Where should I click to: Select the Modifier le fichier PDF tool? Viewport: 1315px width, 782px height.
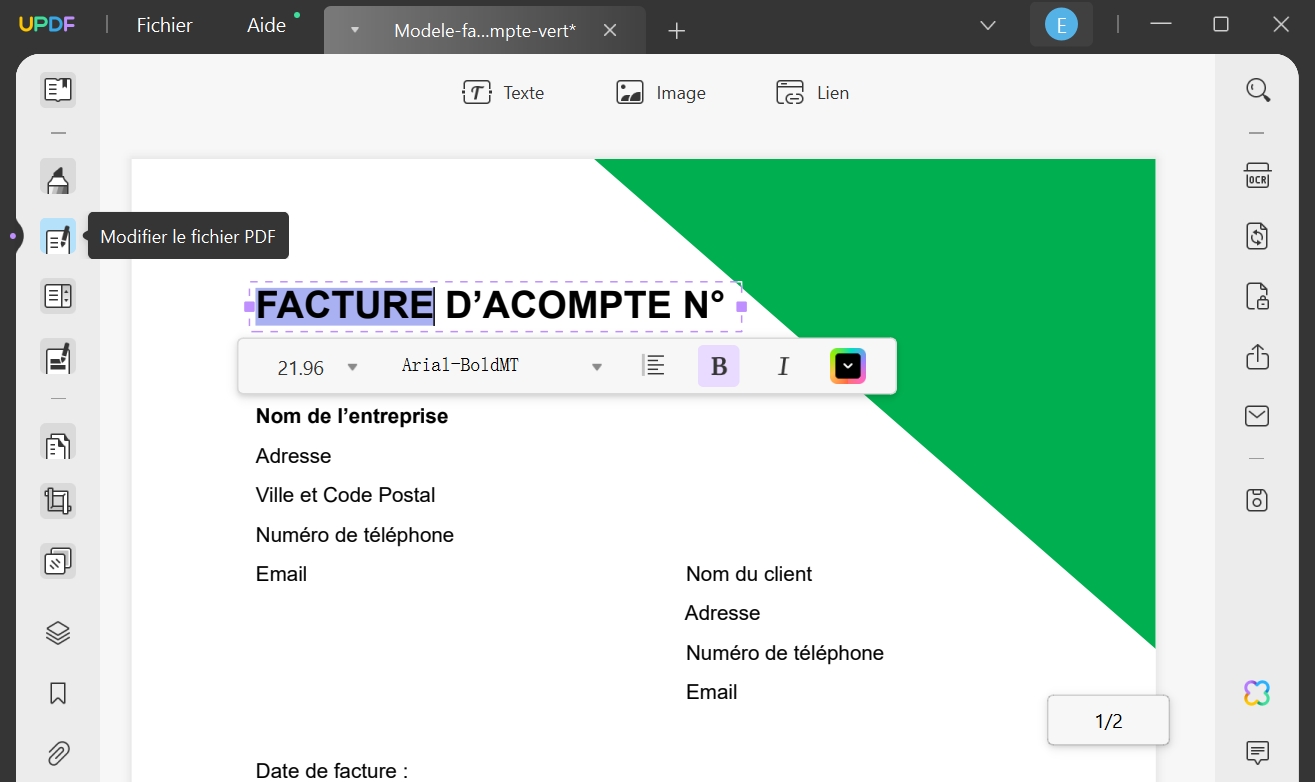pos(57,237)
